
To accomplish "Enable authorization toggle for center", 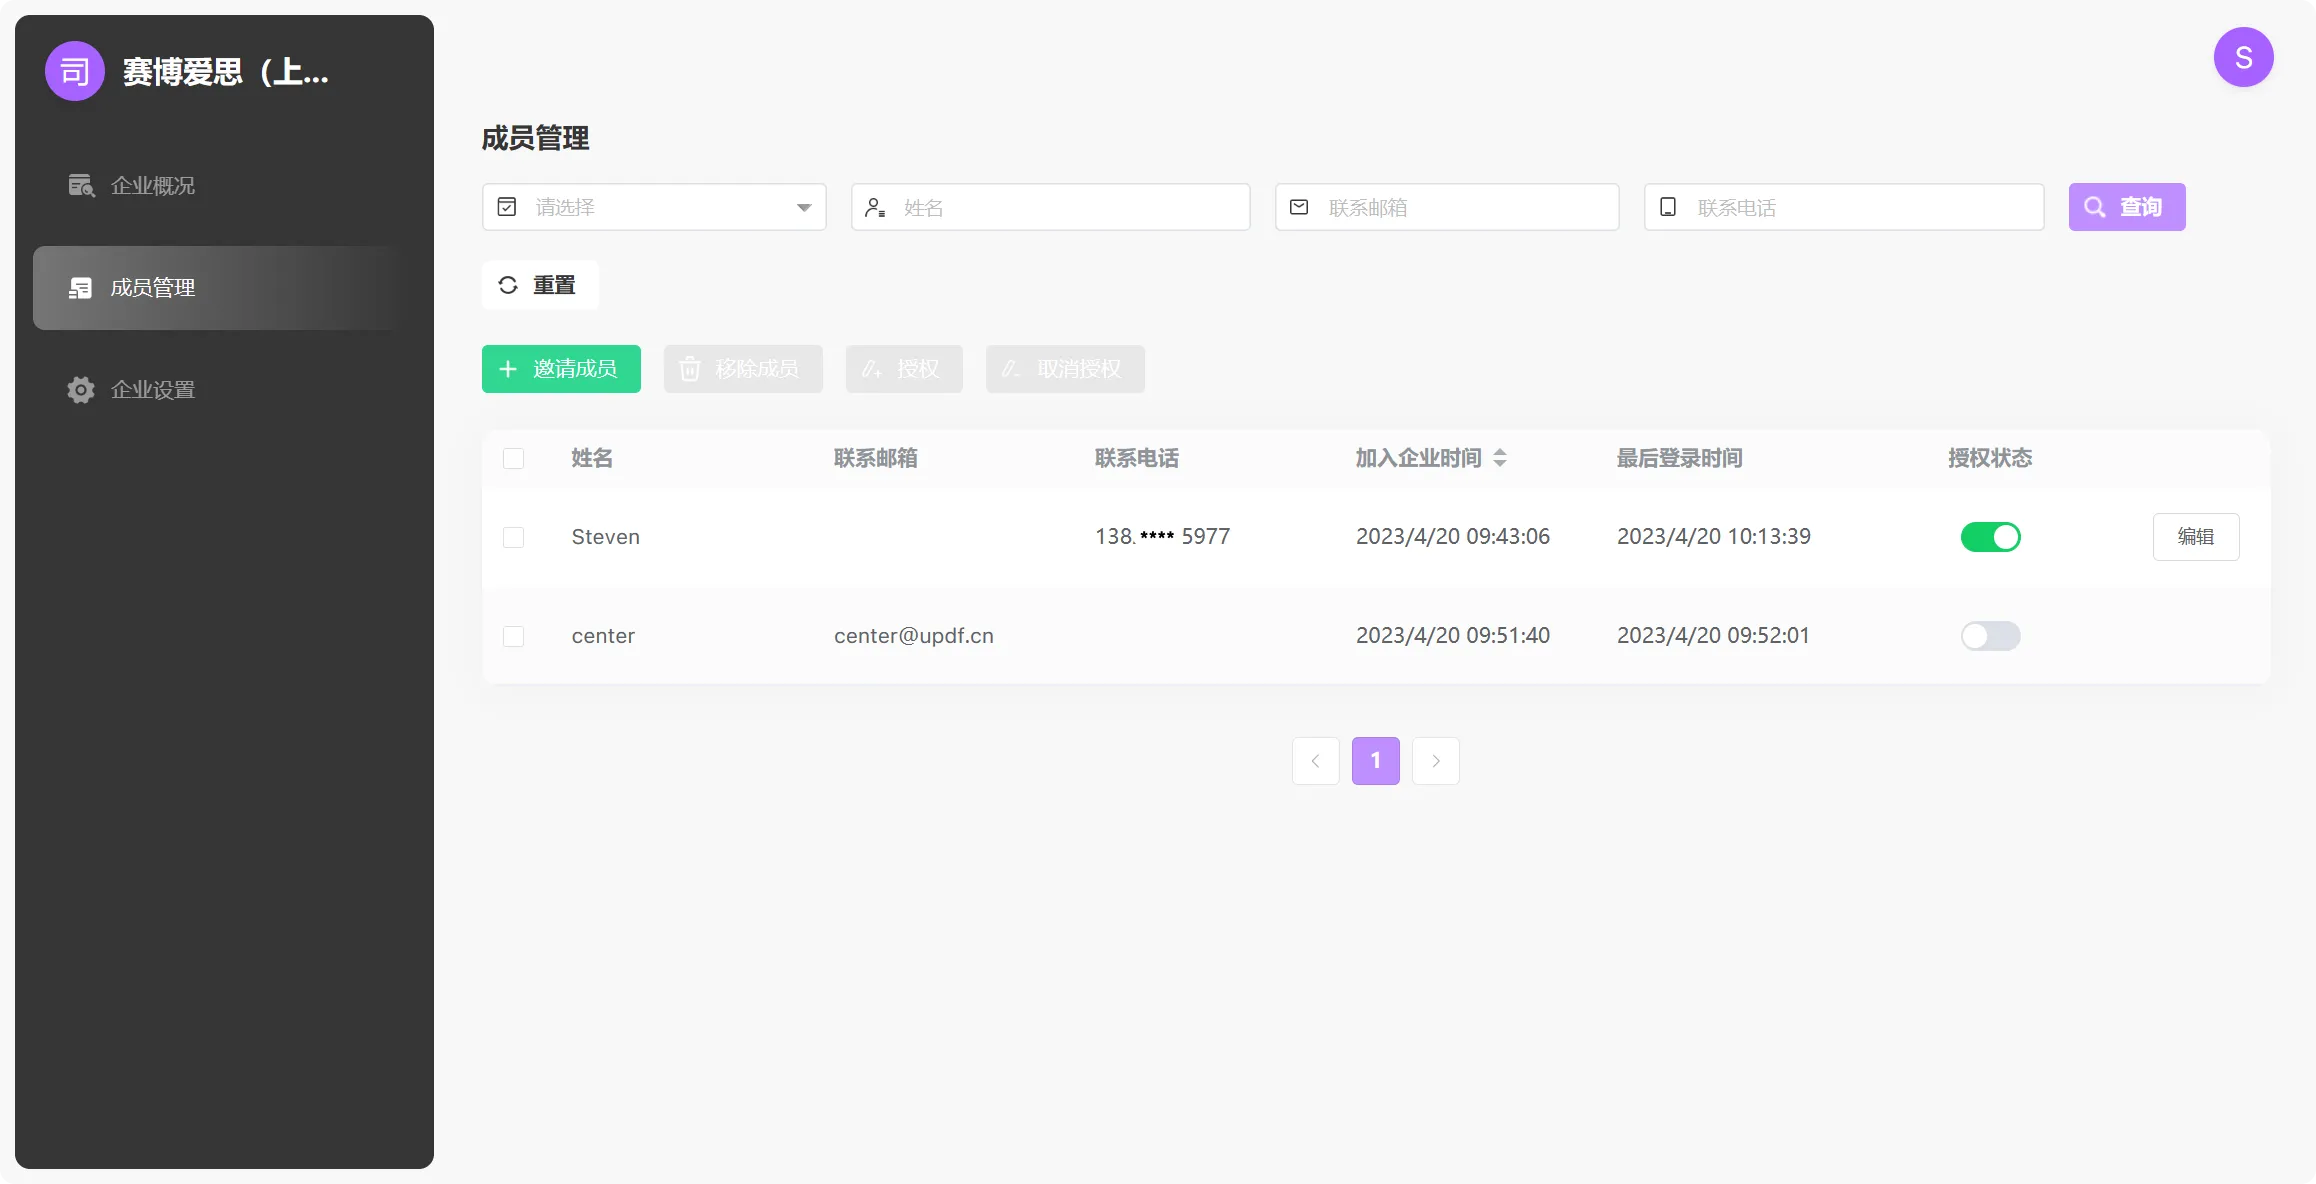I will tap(1990, 636).
